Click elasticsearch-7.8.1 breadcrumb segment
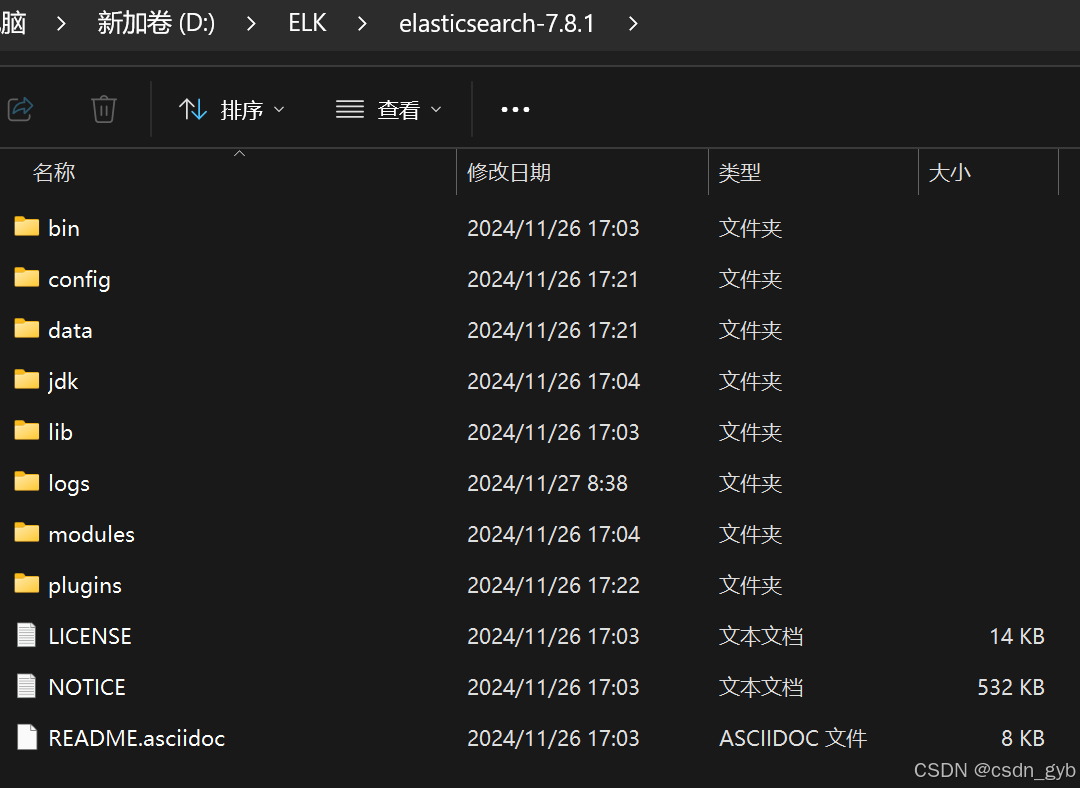 coord(497,23)
